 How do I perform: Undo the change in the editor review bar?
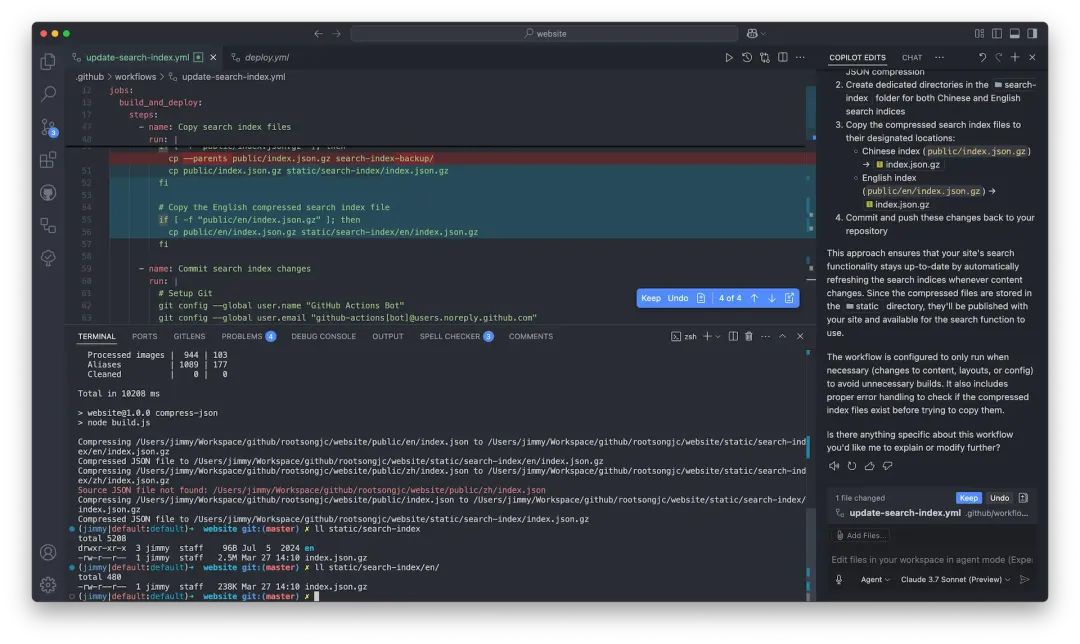678,298
